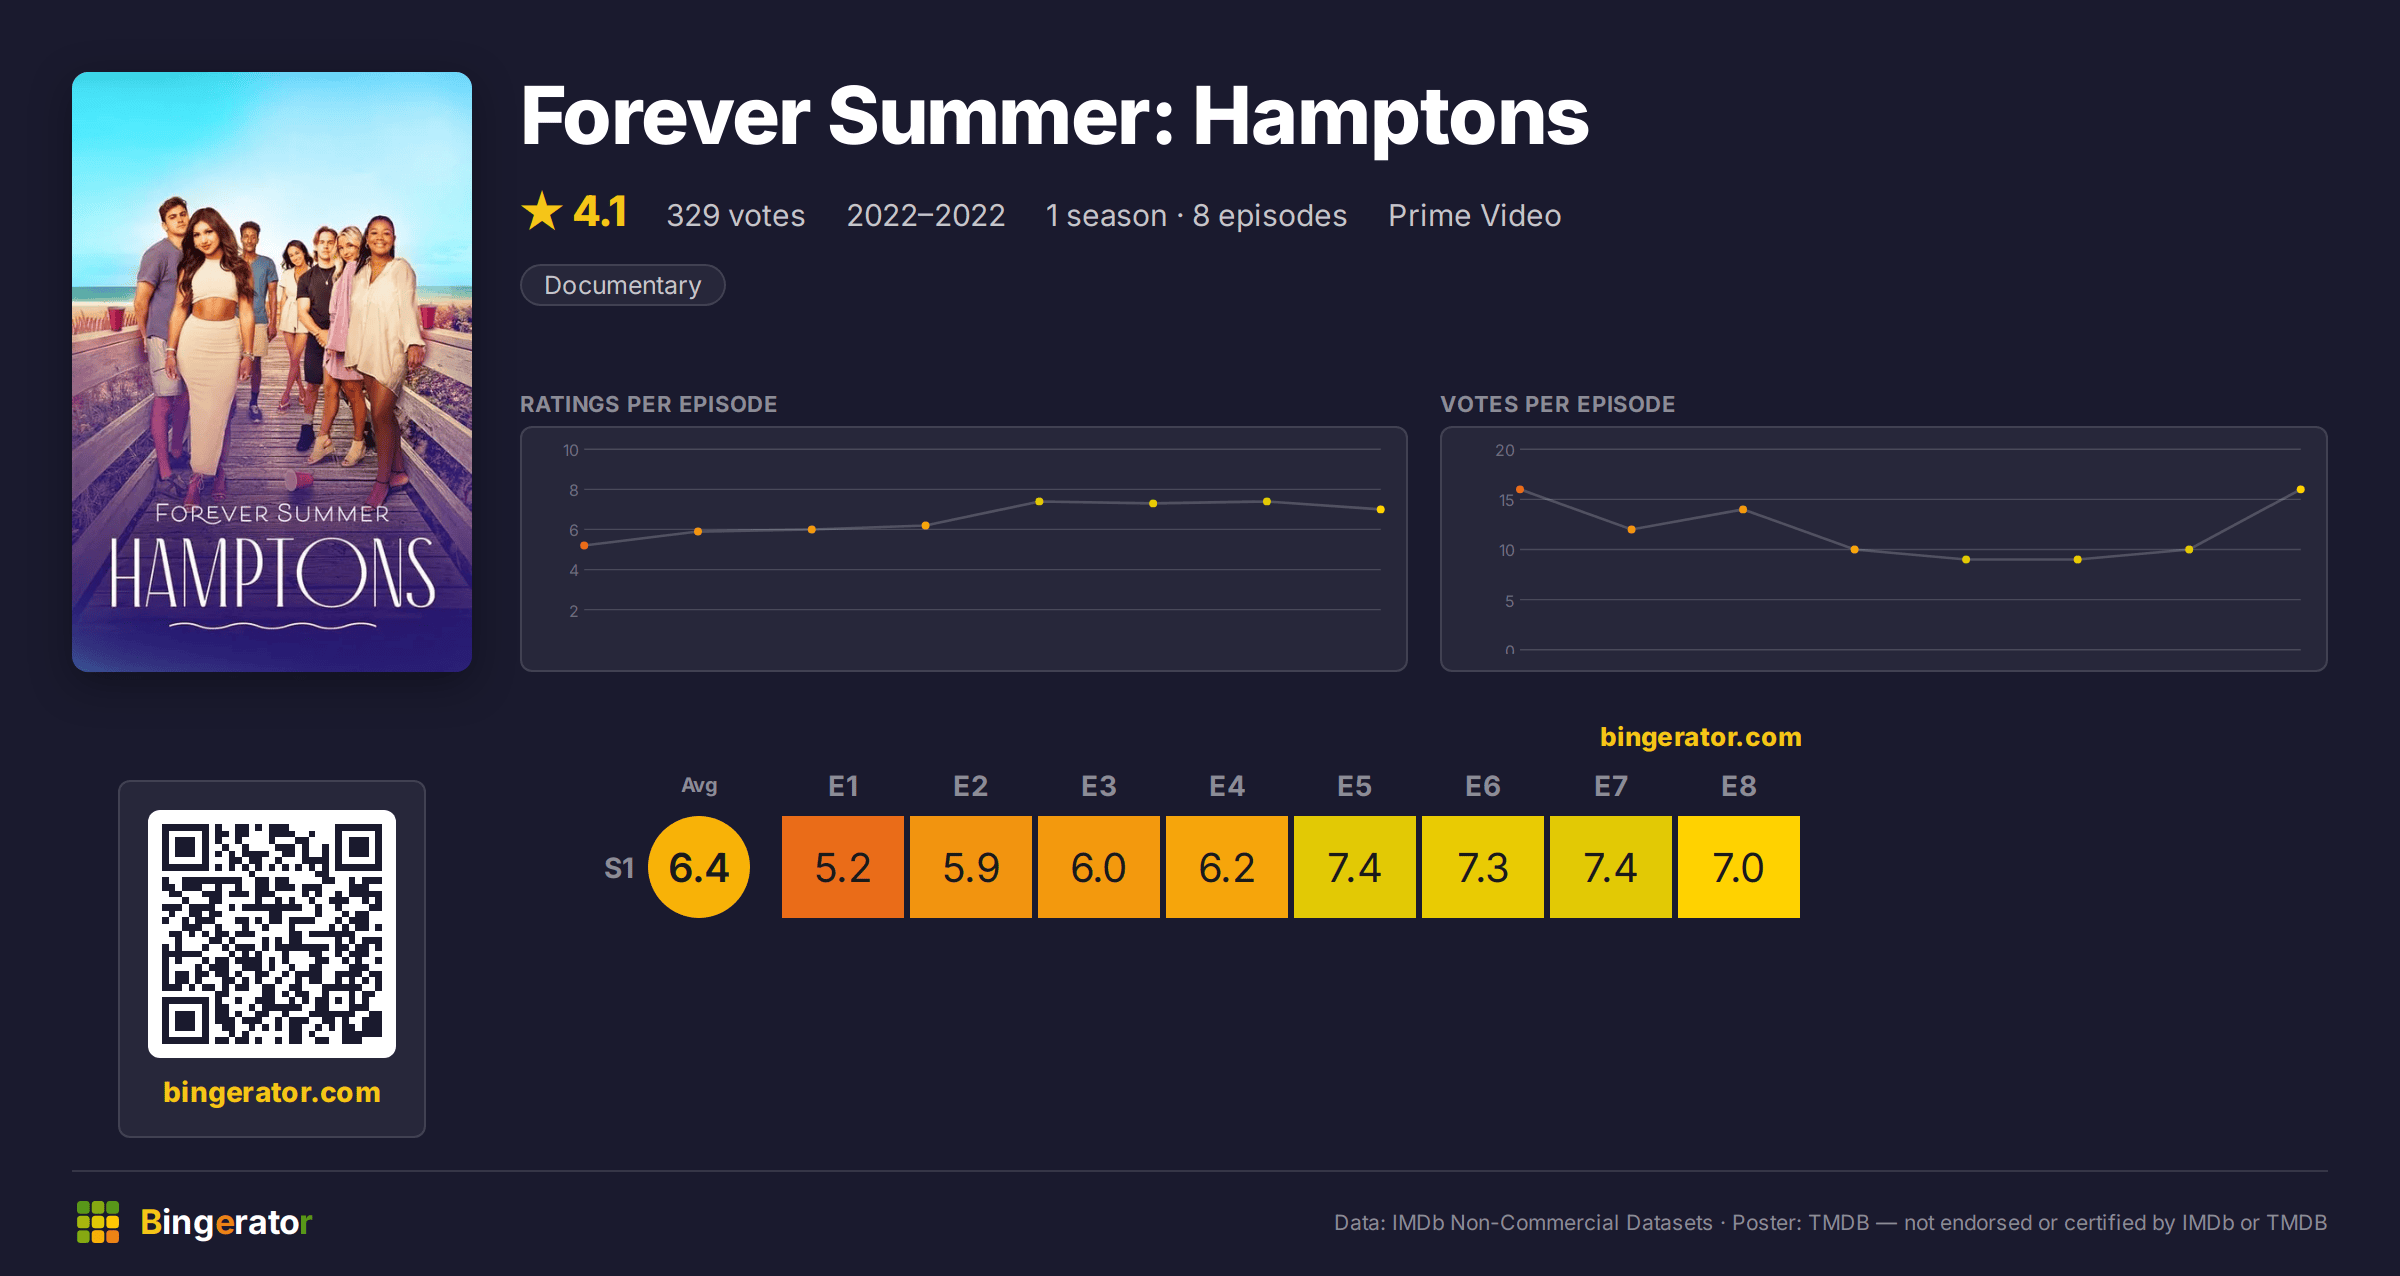Image resolution: width=2400 pixels, height=1276 pixels.
Task: Select the E3 rating tile 6.0
Action: point(1099,867)
